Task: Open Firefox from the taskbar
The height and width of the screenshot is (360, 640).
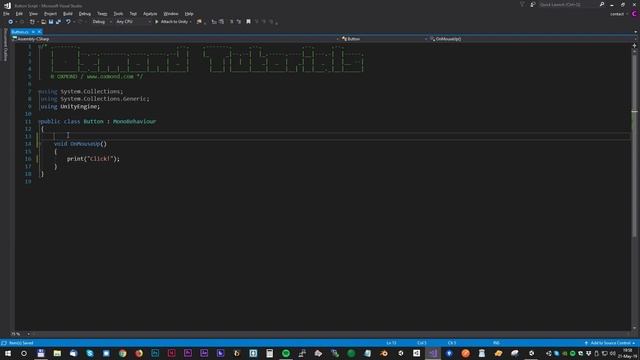Action: pyautogui.click(x=139, y=353)
